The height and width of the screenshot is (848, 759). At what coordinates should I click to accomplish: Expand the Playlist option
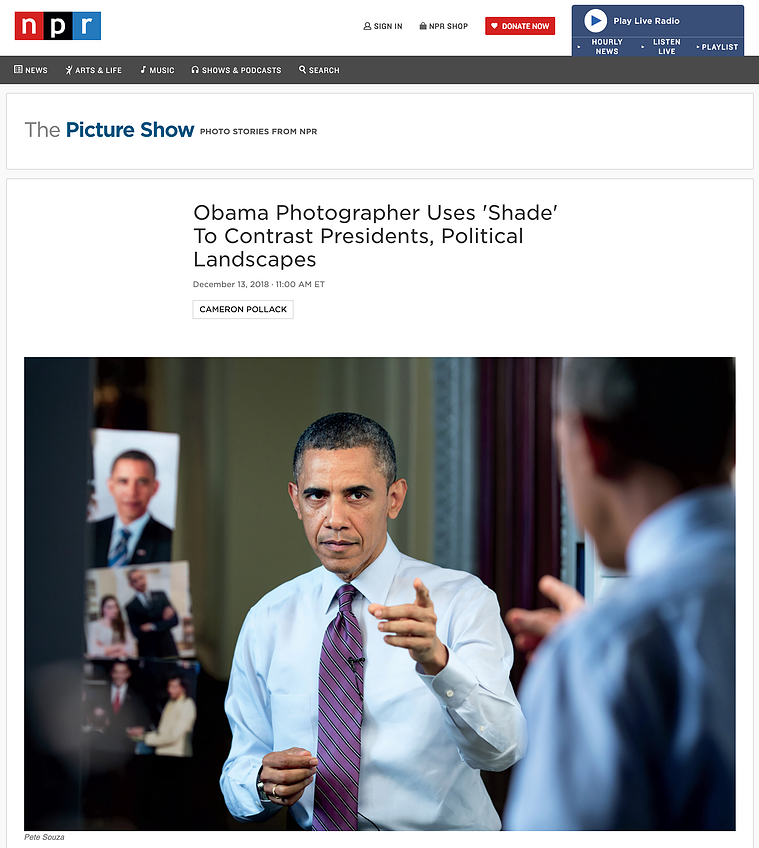coord(717,47)
